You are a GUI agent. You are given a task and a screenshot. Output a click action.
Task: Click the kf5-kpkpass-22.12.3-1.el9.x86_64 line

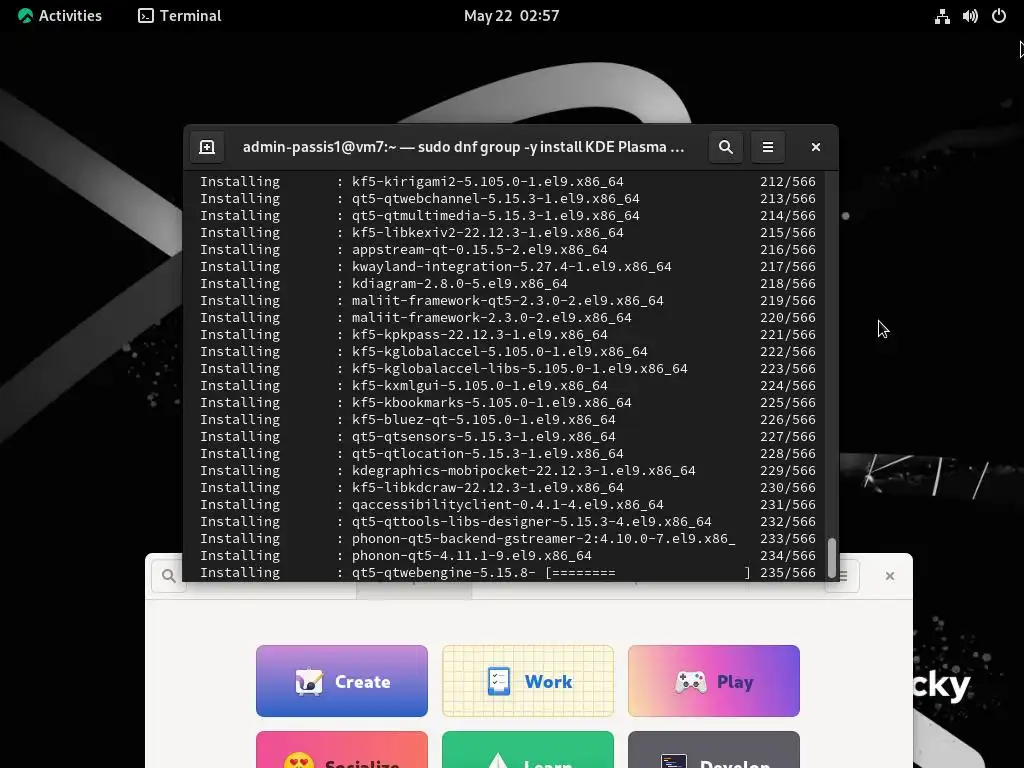tap(507, 334)
